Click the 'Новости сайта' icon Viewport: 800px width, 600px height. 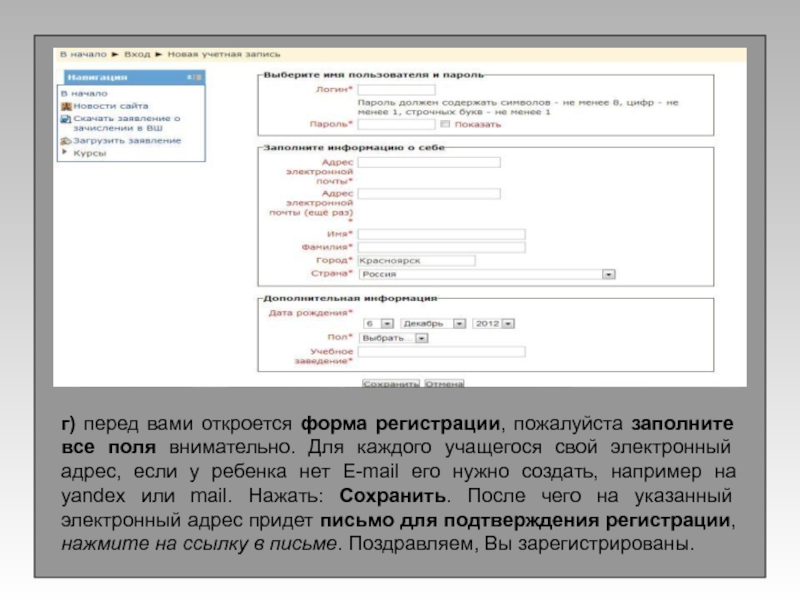66,106
